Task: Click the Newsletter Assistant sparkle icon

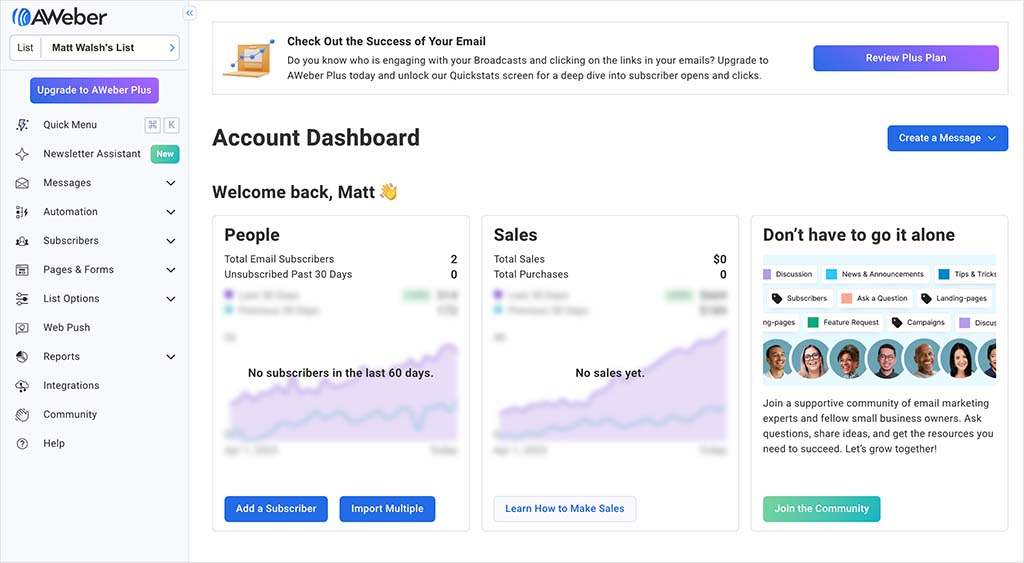Action: (22, 154)
